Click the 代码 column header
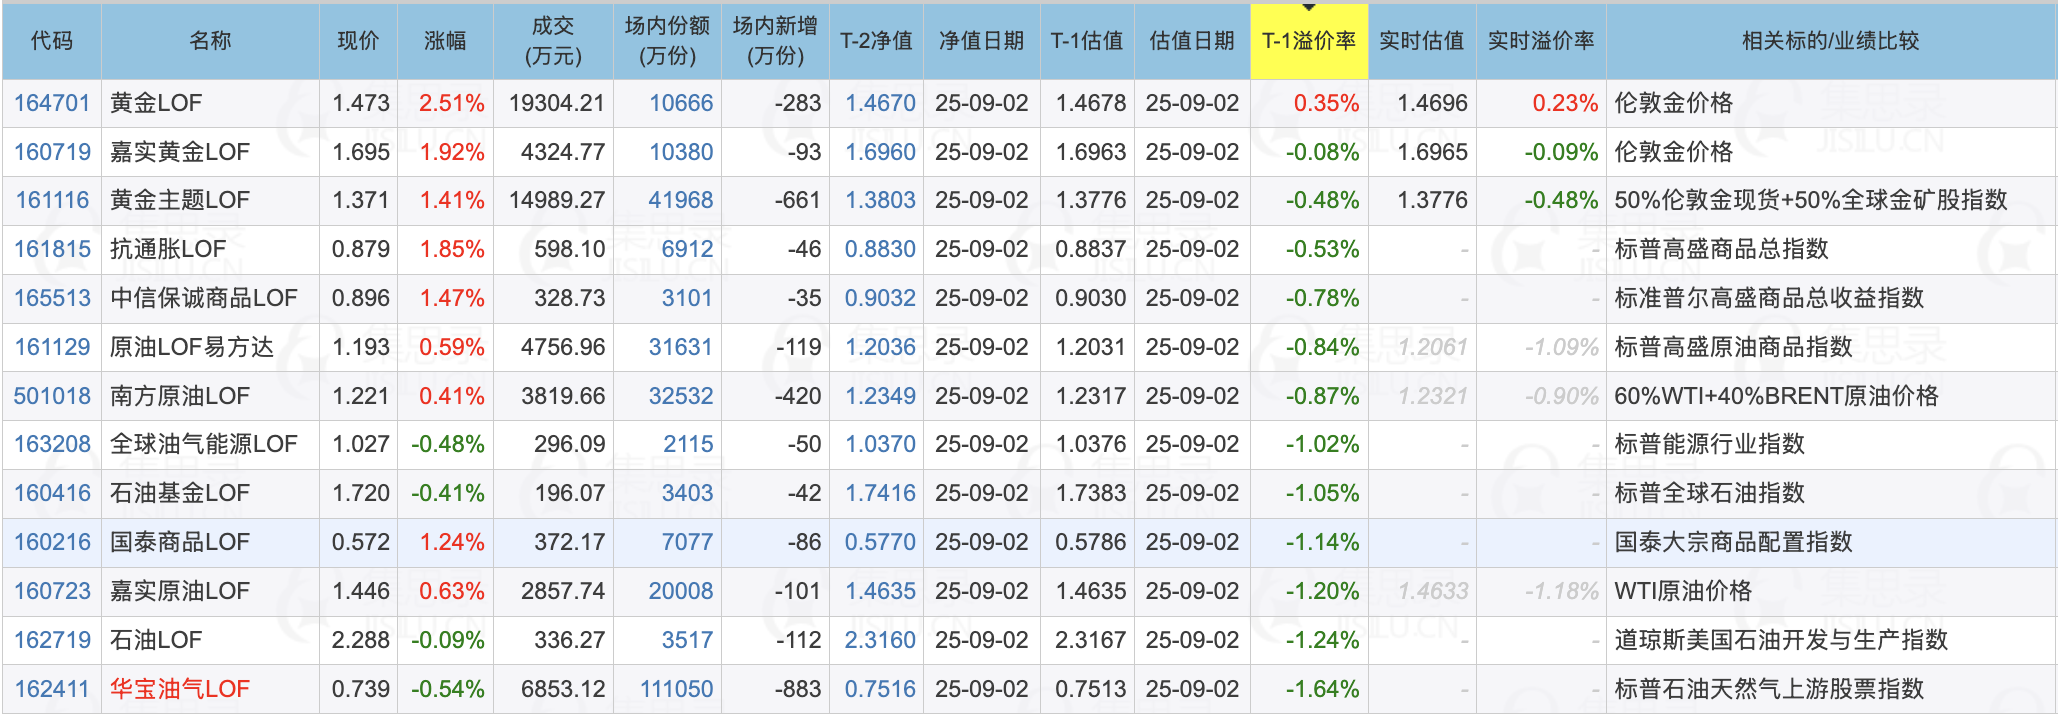This screenshot has width=2058, height=714. [x=52, y=41]
